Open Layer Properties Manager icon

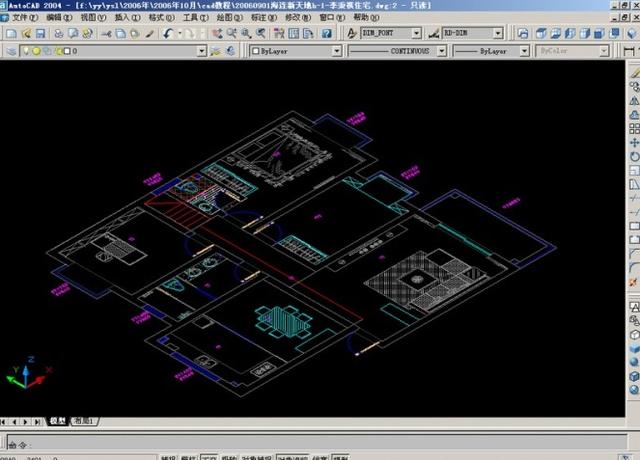click(11, 51)
